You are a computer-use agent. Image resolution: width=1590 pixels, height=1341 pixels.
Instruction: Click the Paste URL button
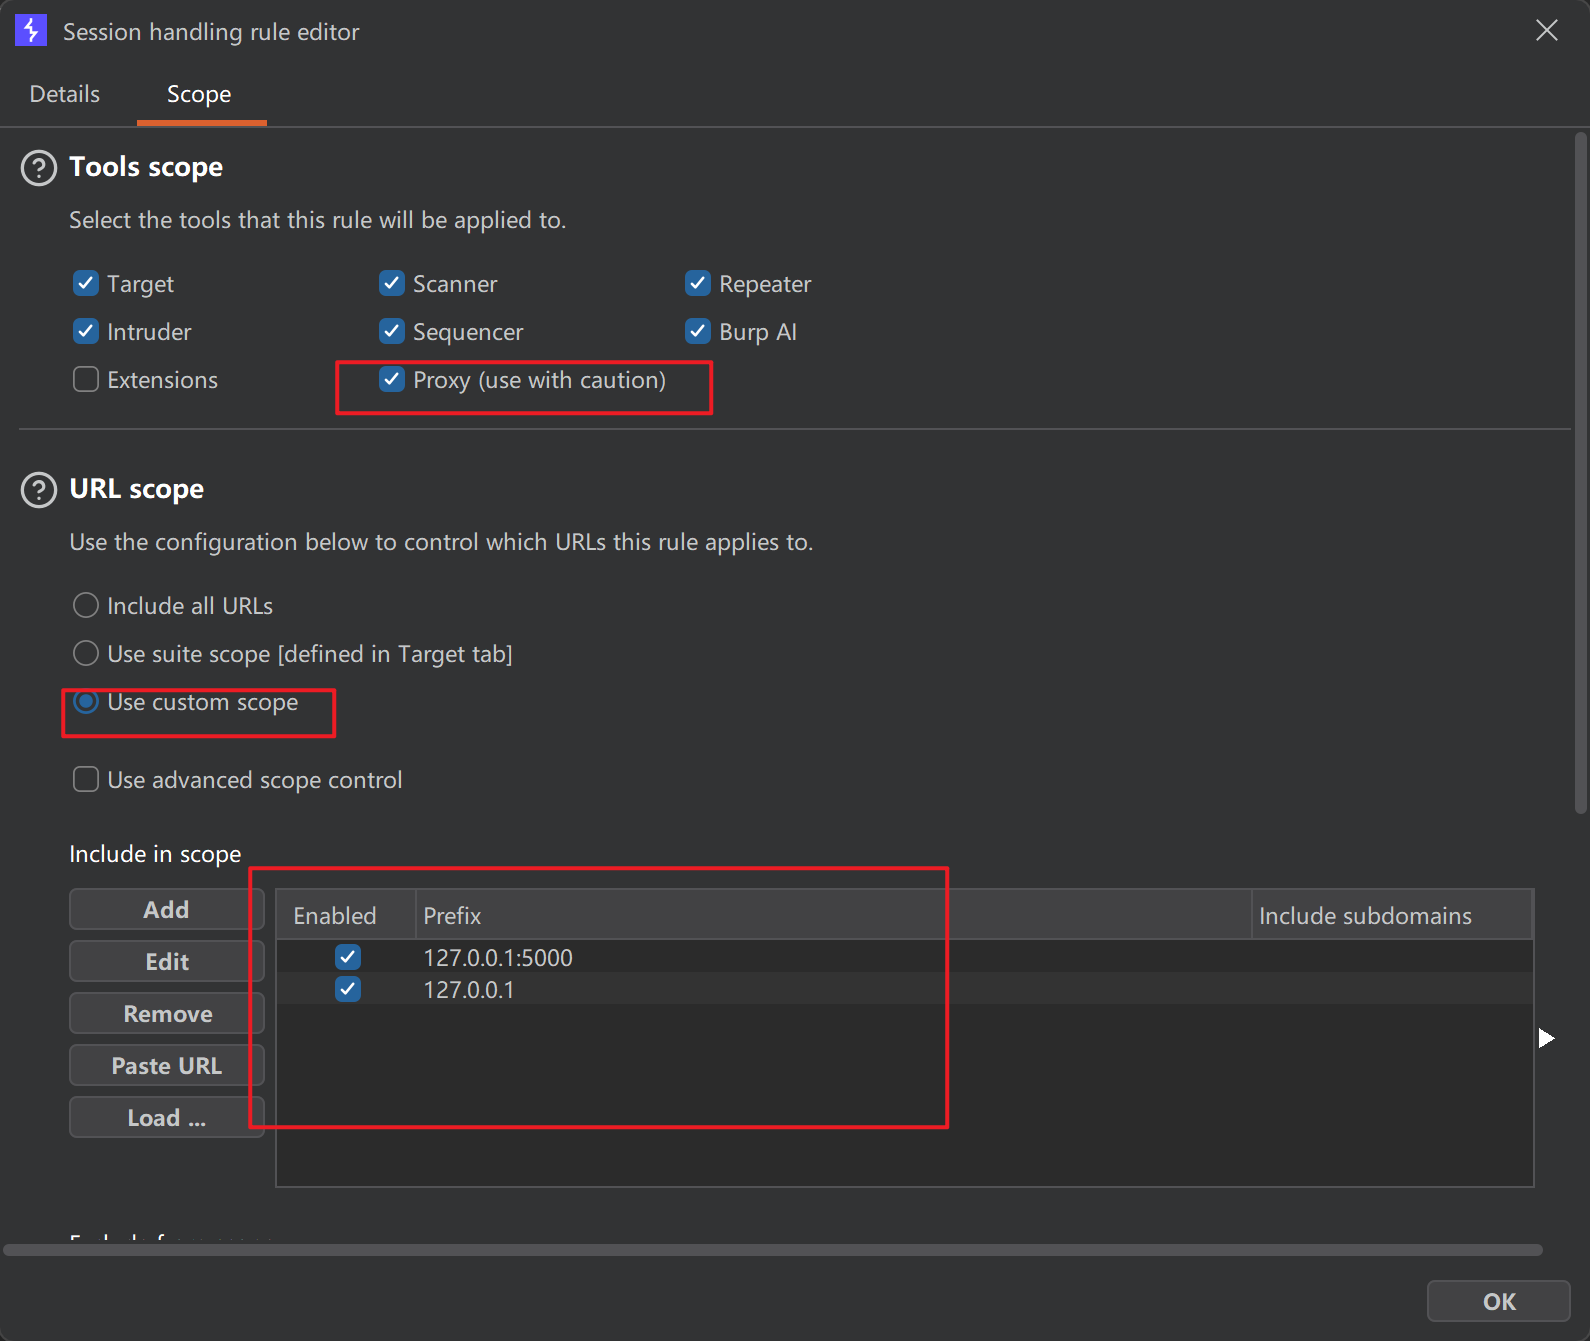[167, 1066]
